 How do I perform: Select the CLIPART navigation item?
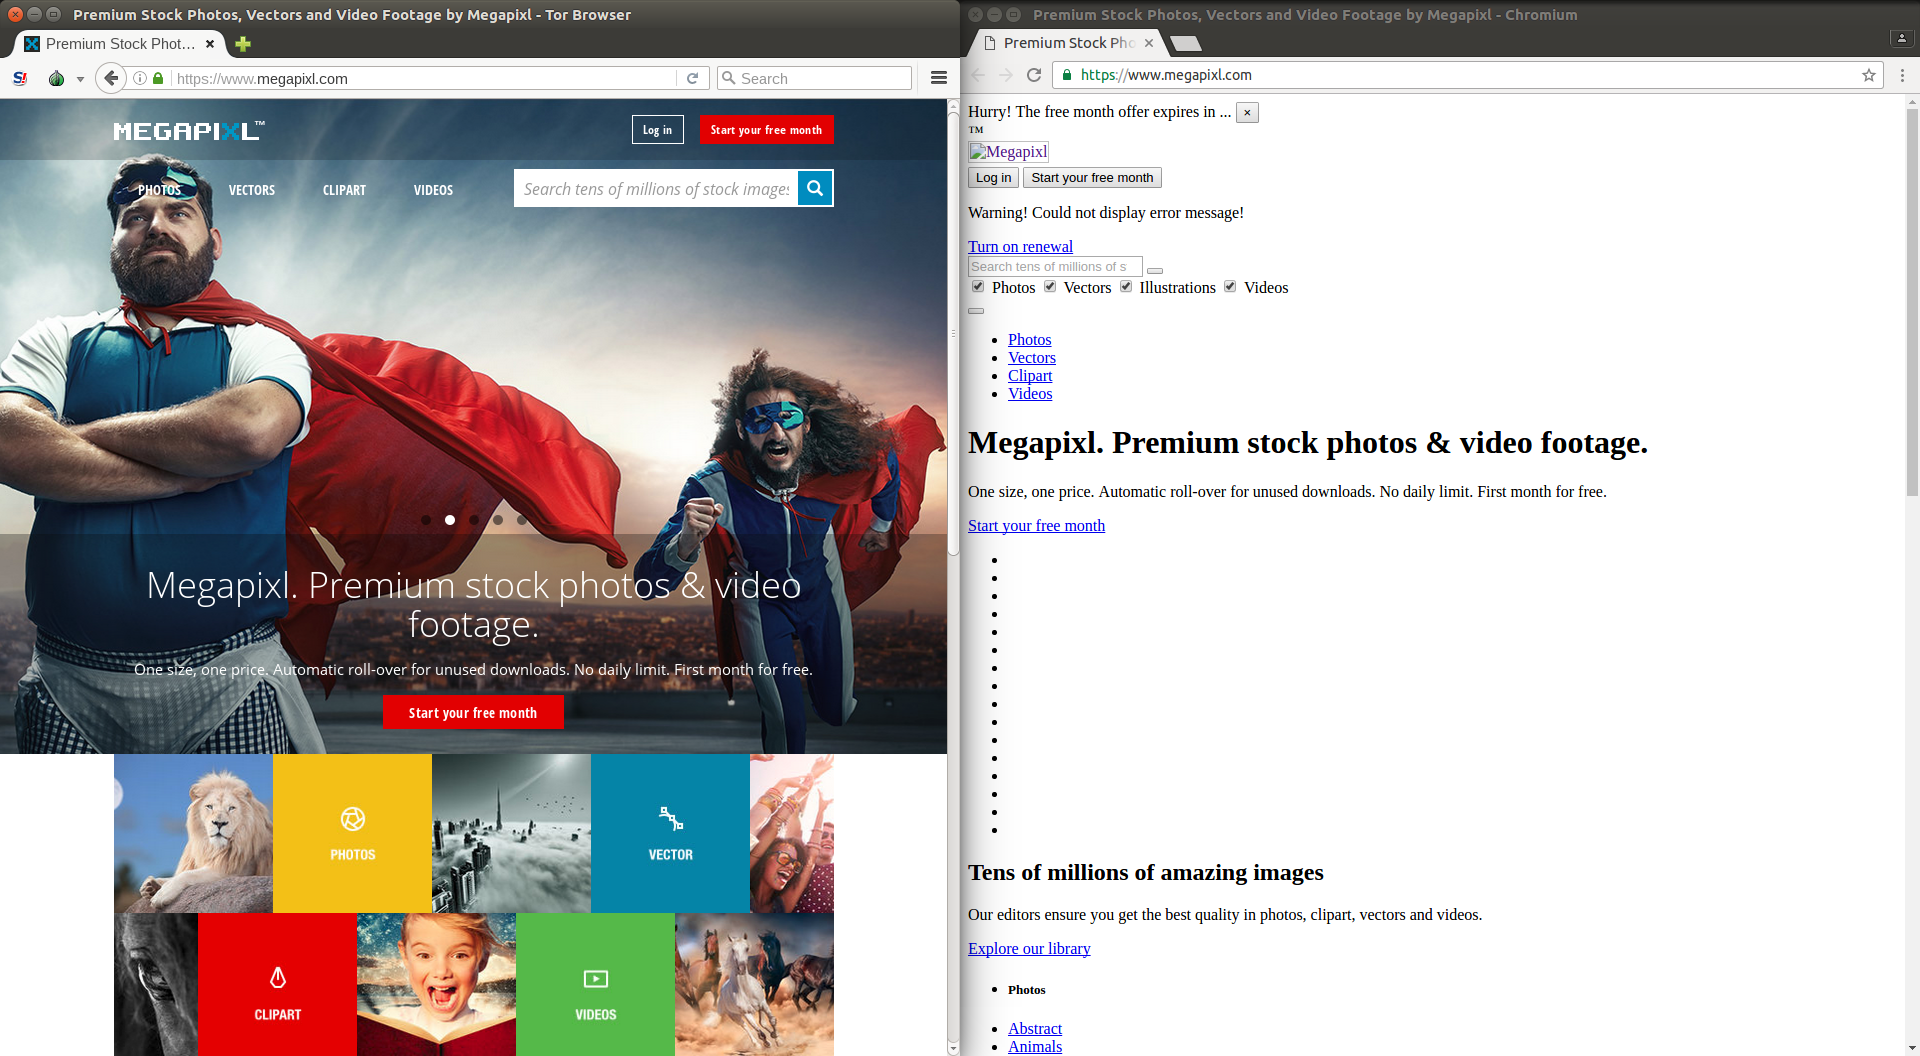344,190
